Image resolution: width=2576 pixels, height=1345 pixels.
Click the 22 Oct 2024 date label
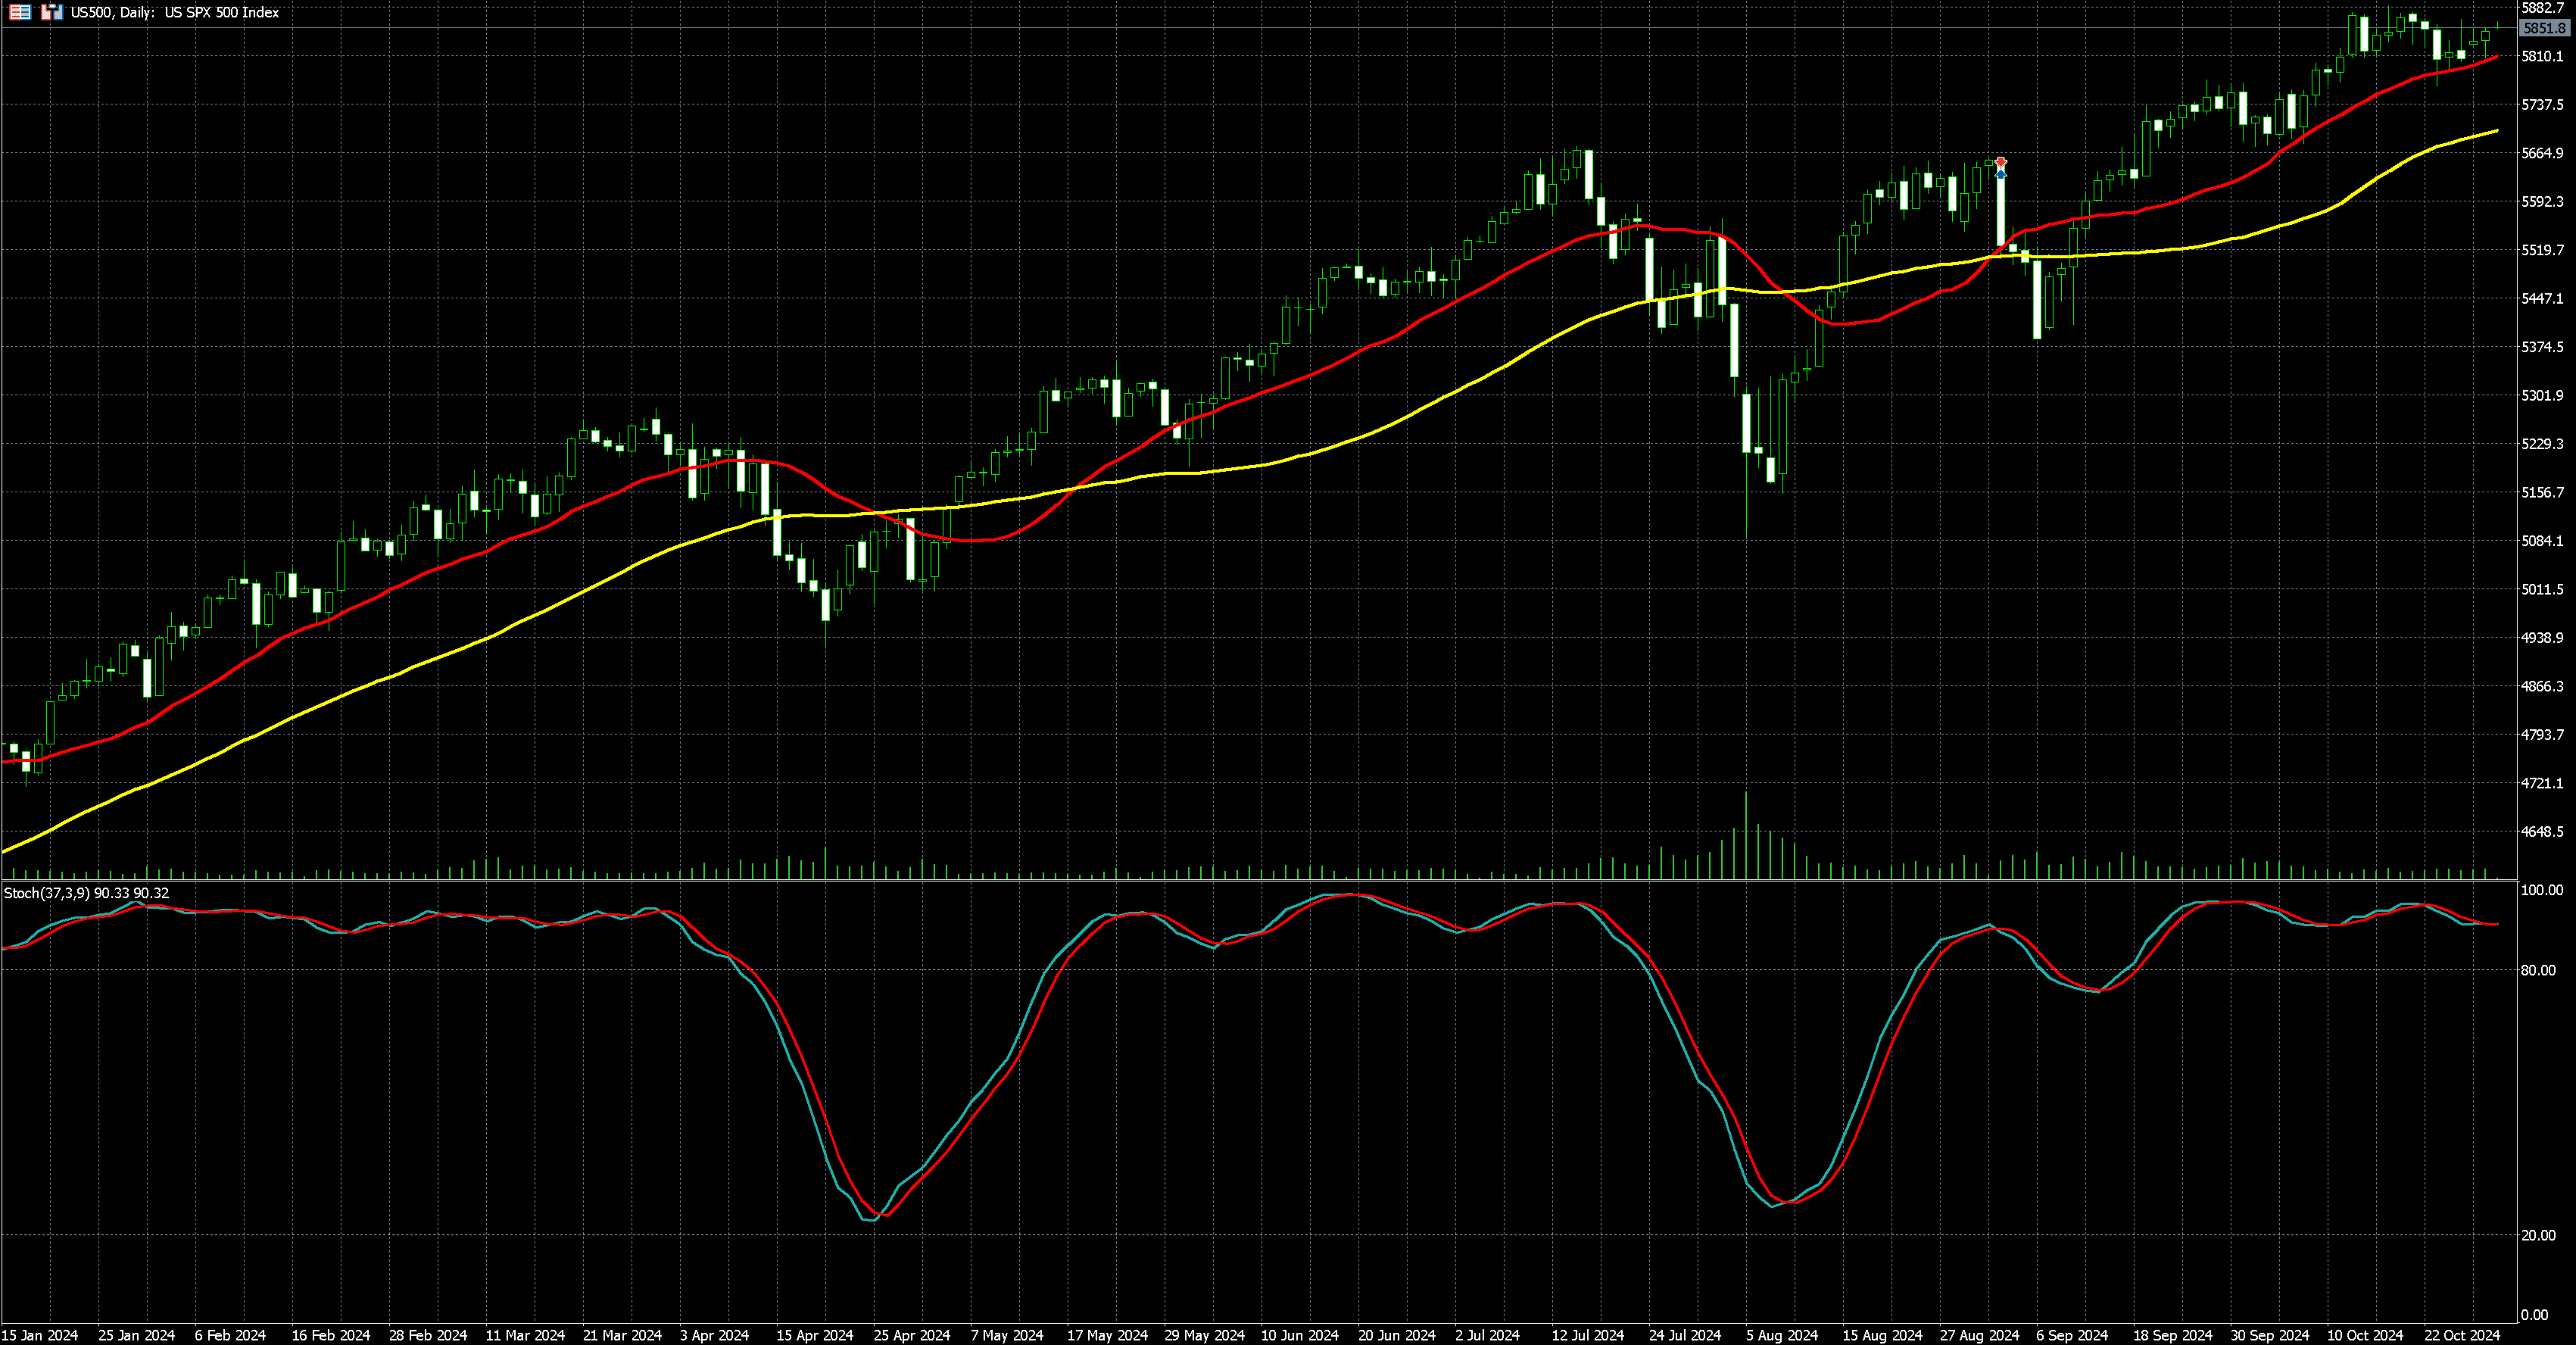(2461, 1335)
